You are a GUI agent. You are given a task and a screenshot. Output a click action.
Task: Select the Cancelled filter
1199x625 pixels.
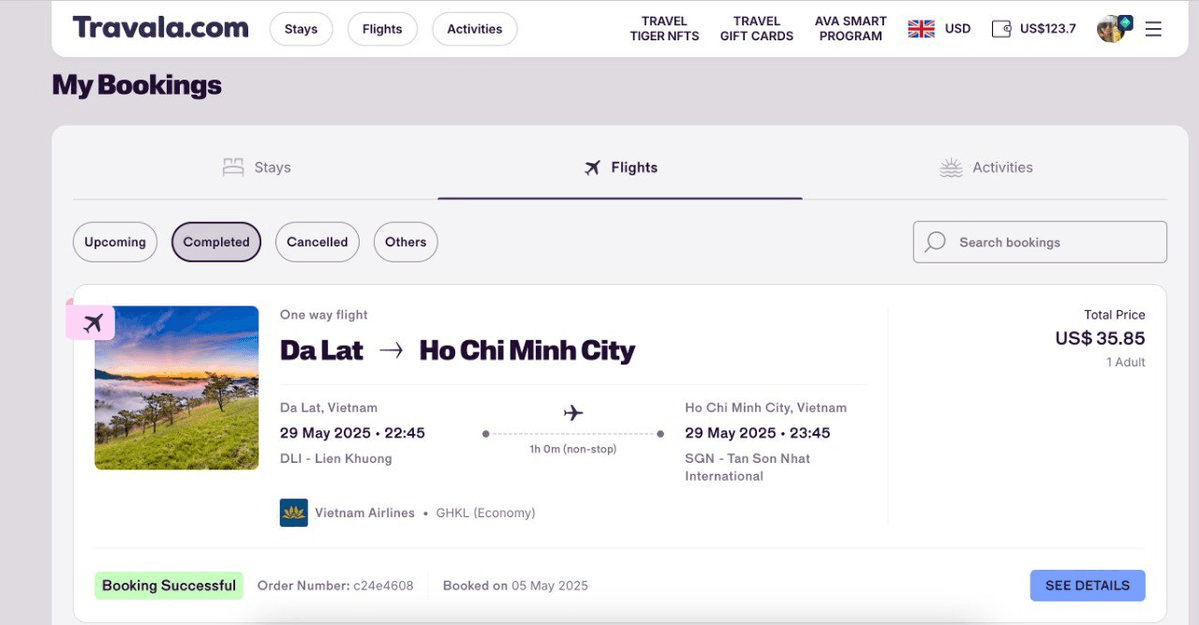click(x=317, y=242)
